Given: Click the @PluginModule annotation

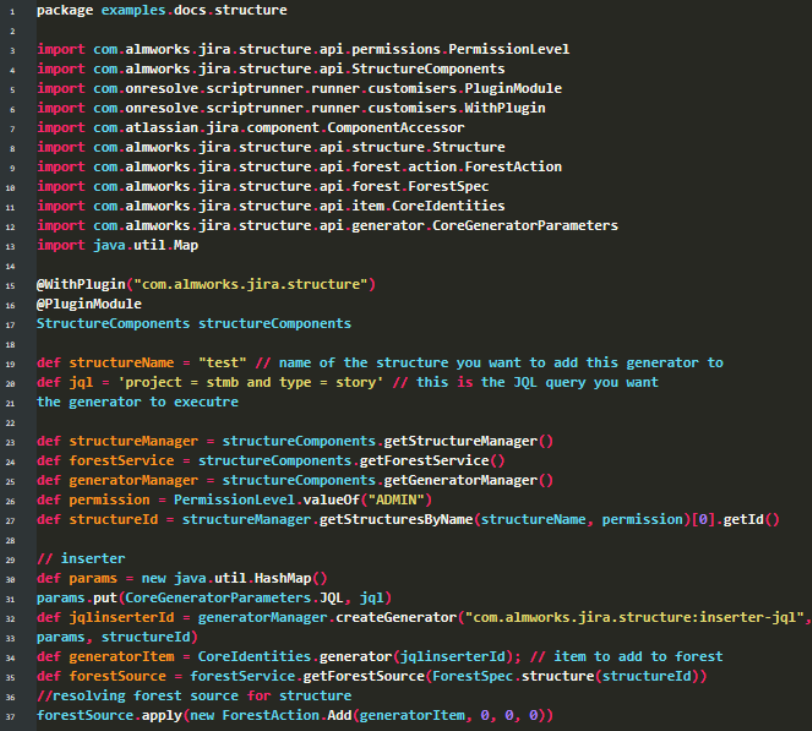Looking at the screenshot, I should coord(89,304).
